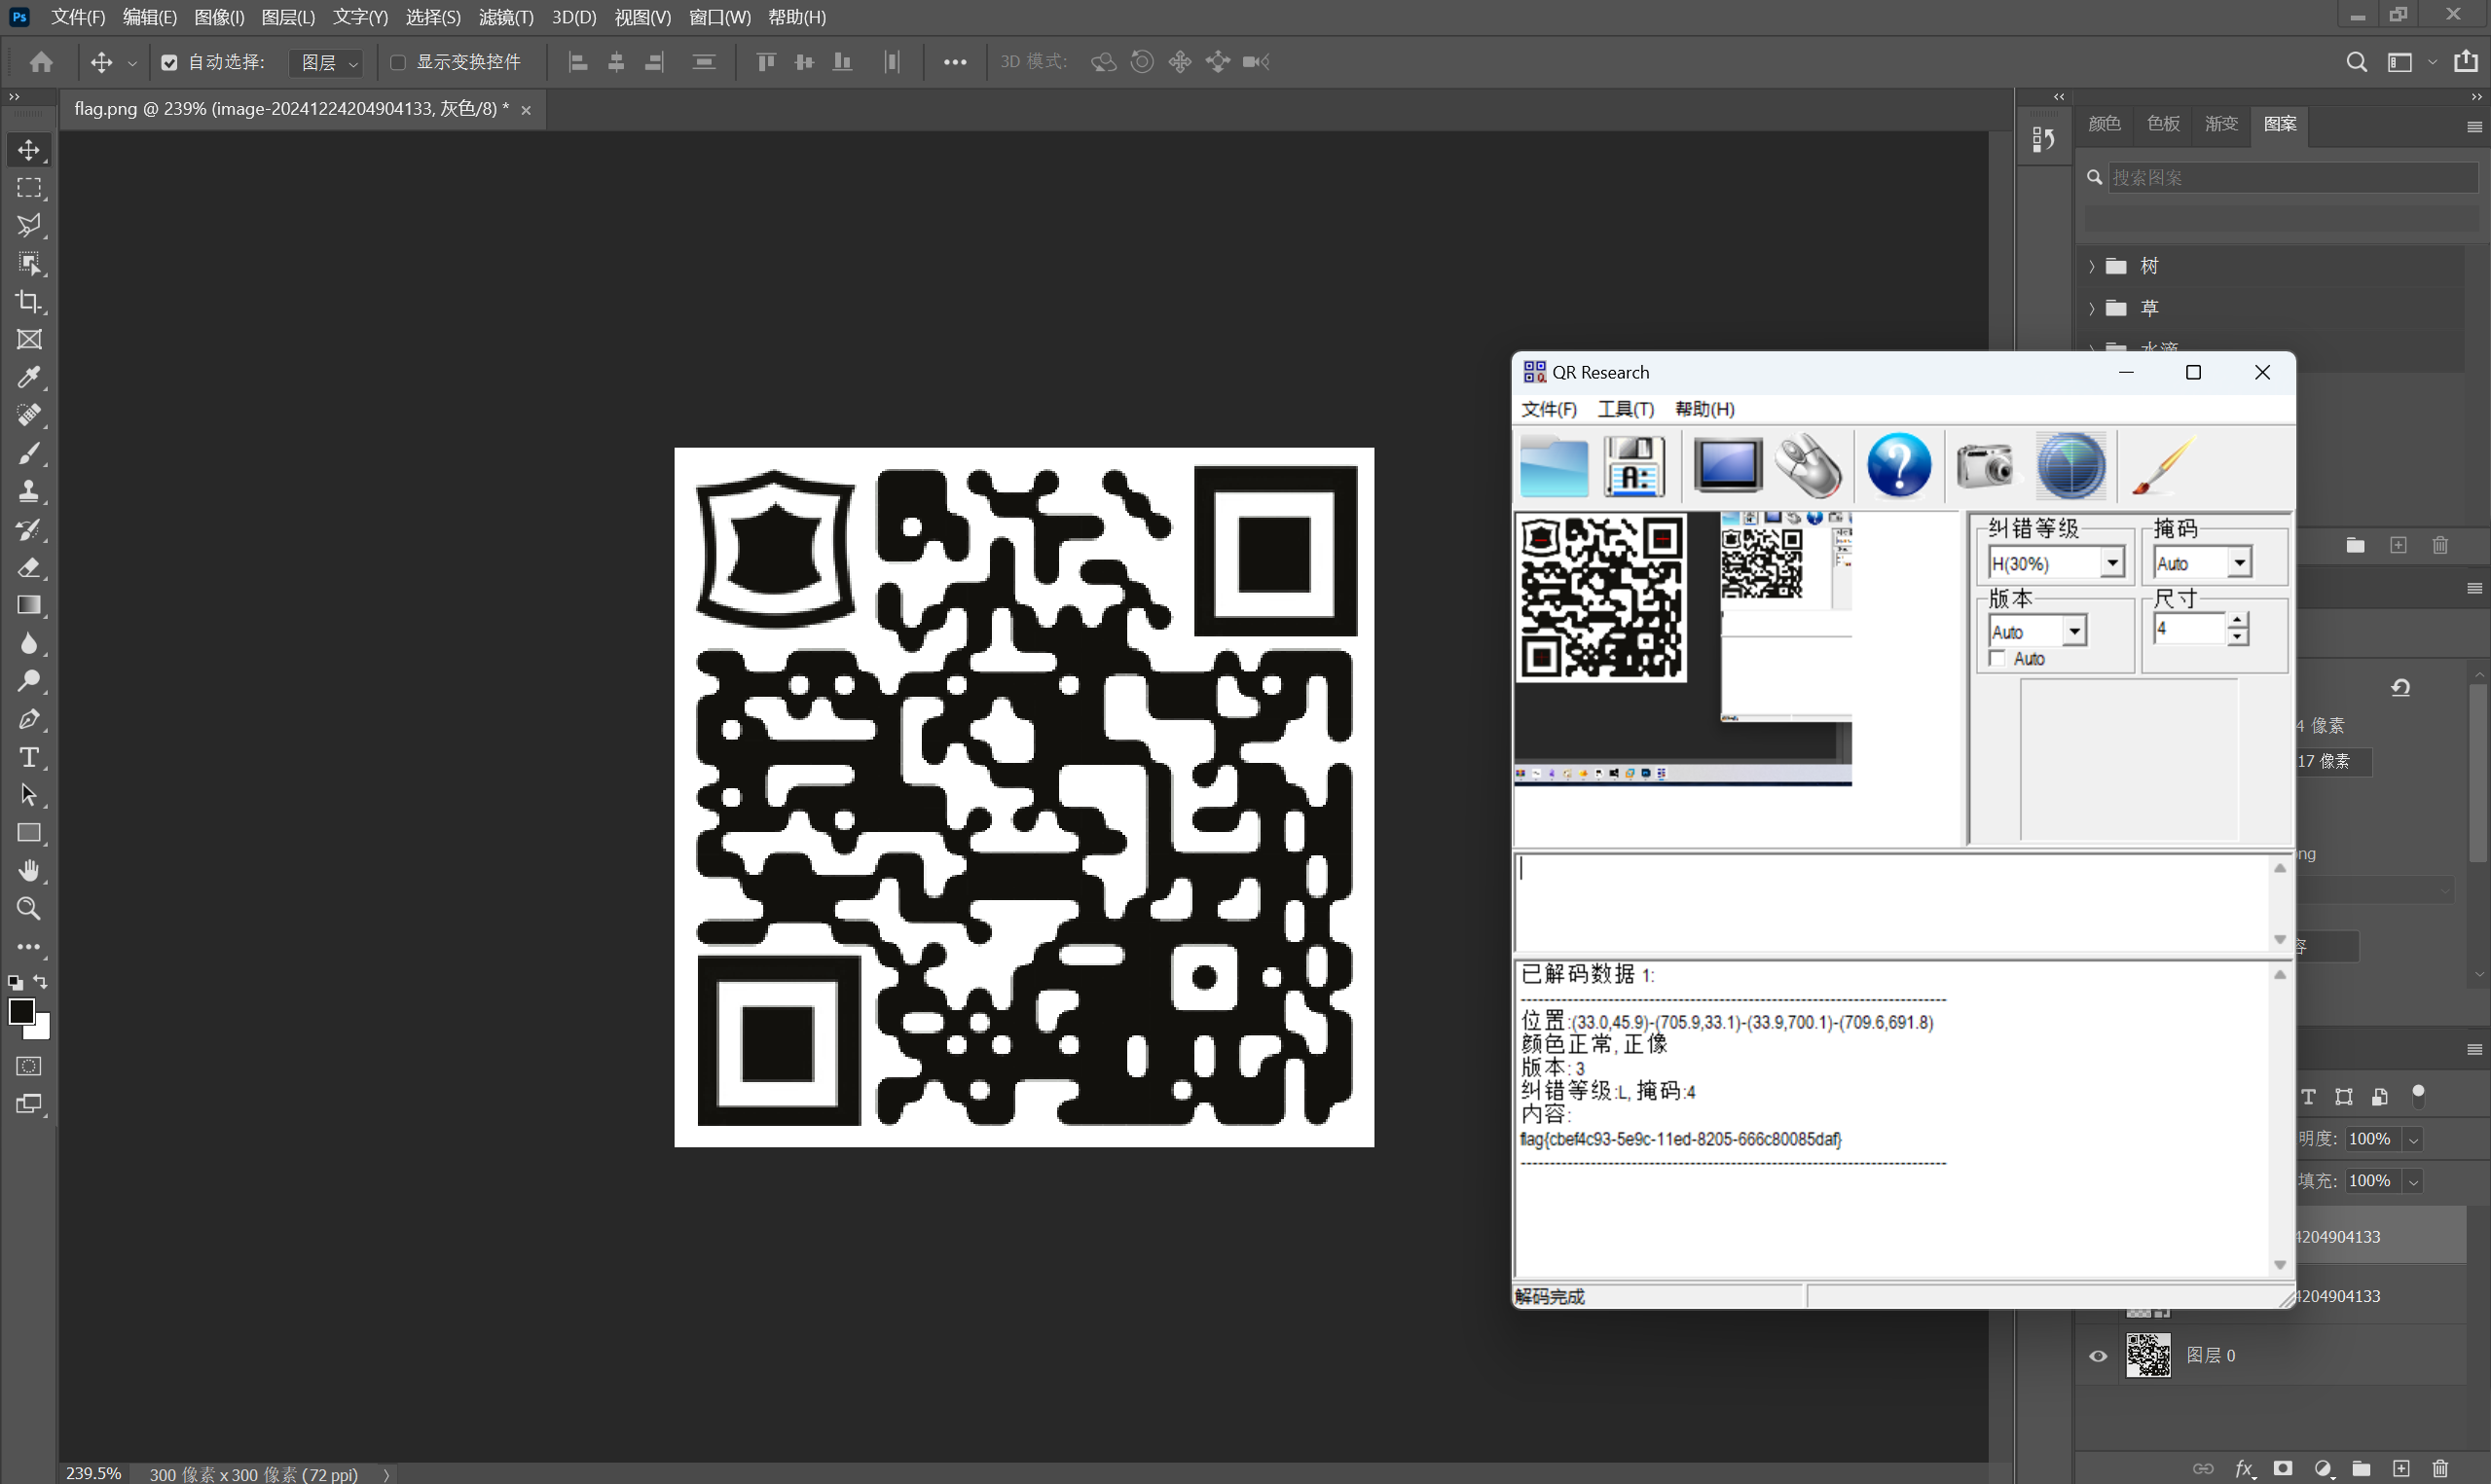Select the Gradient tool
Viewport: 2491px width, 1484px height.
click(x=29, y=605)
